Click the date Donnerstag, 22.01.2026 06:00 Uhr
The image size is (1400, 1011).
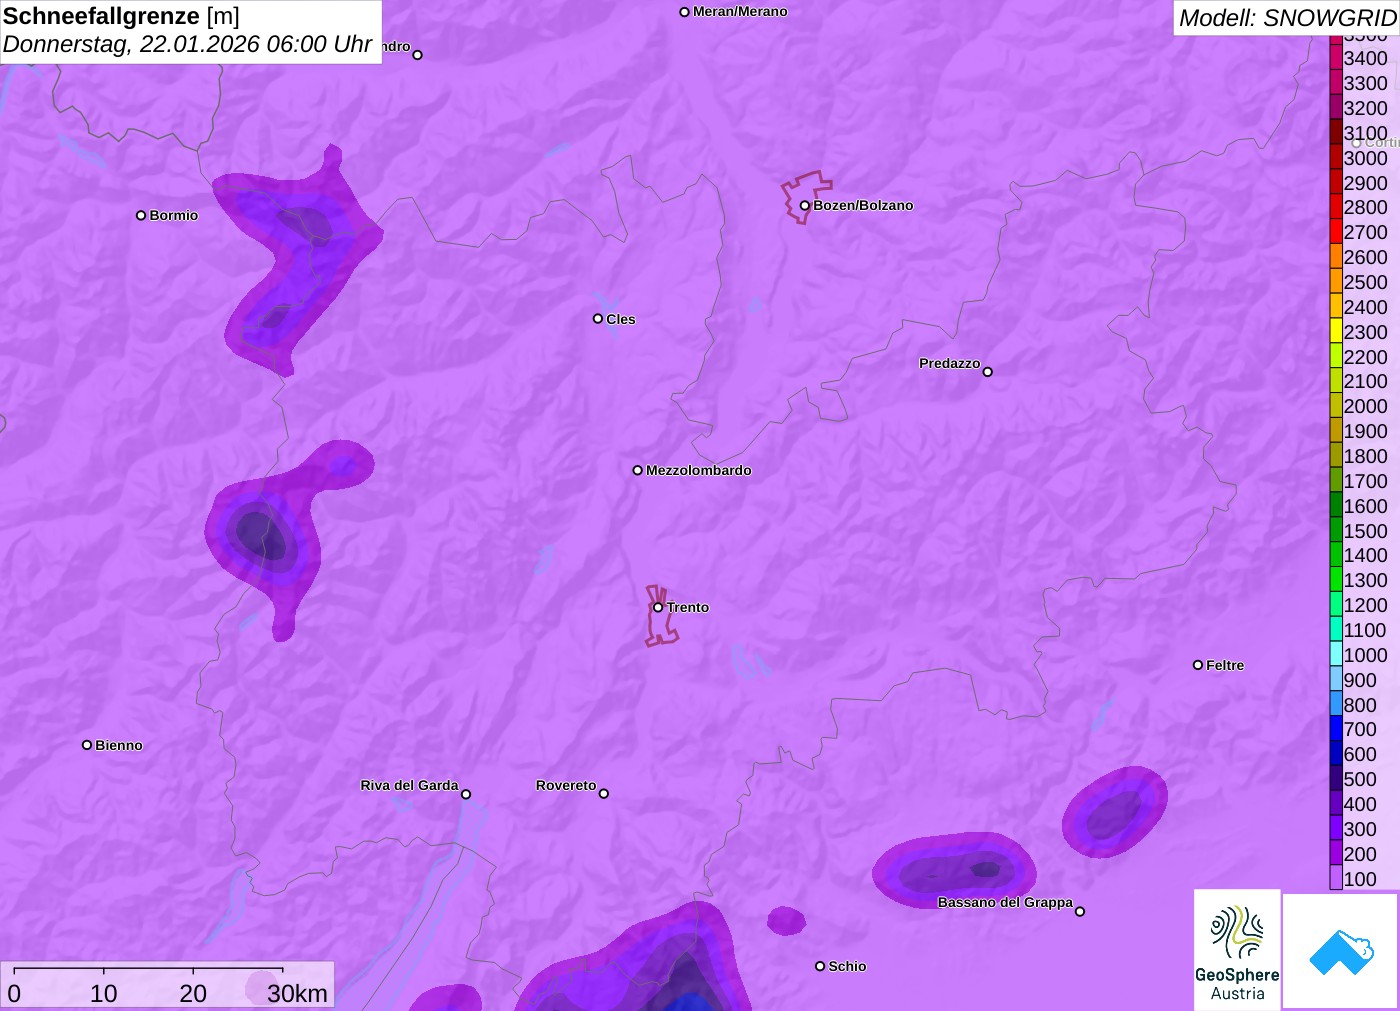click(188, 45)
